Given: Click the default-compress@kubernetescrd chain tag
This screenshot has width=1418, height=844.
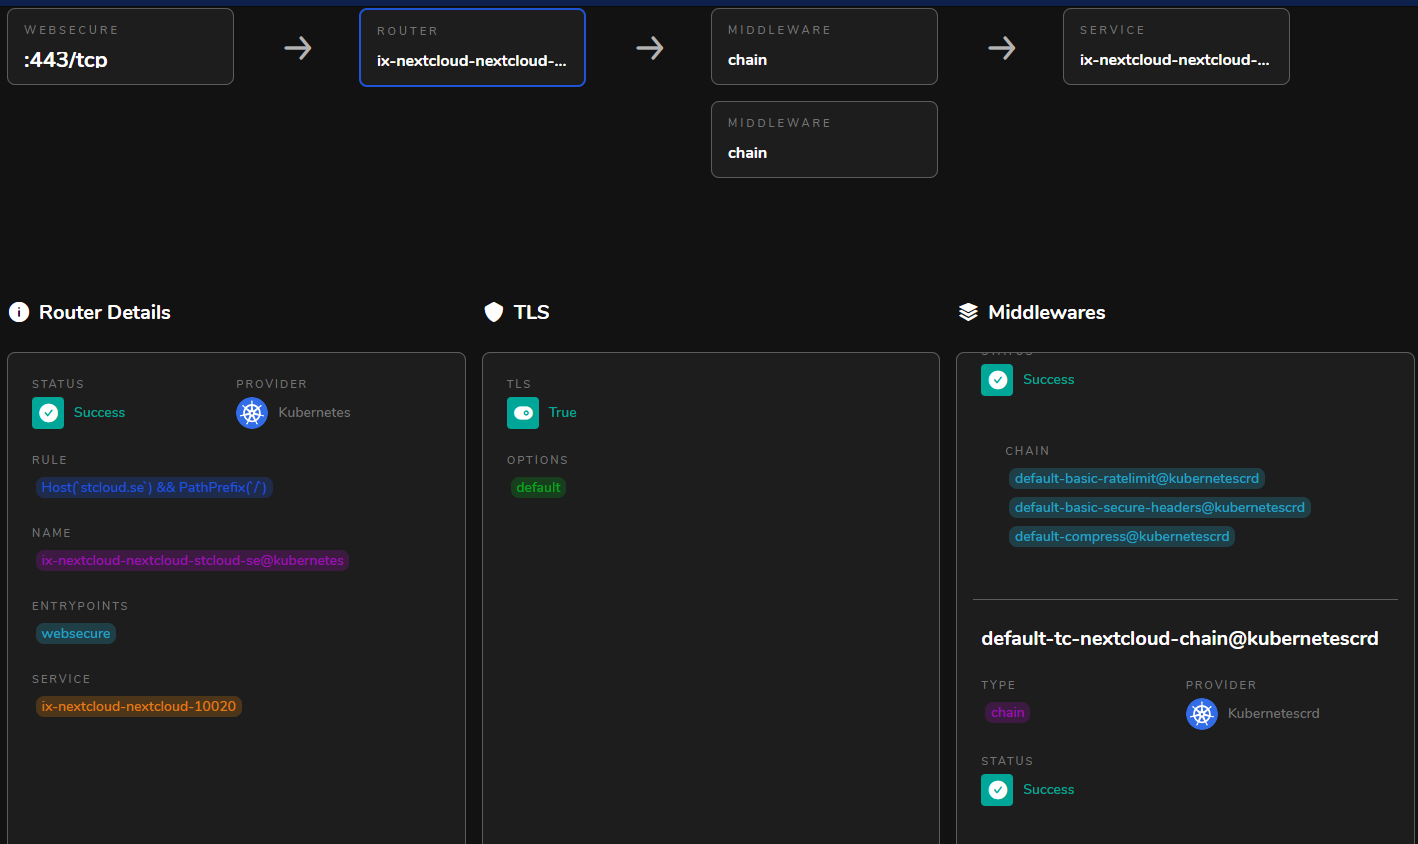Looking at the screenshot, I should click(1122, 537).
